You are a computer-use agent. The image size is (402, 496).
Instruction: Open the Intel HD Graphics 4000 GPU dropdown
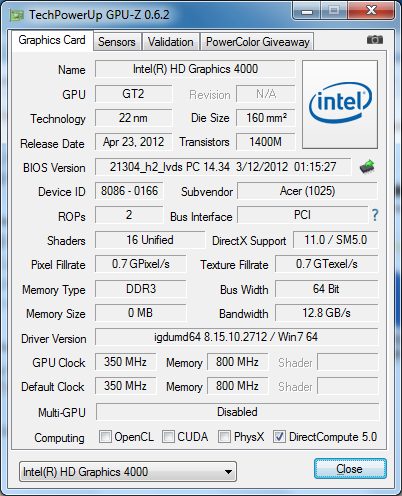click(128, 472)
